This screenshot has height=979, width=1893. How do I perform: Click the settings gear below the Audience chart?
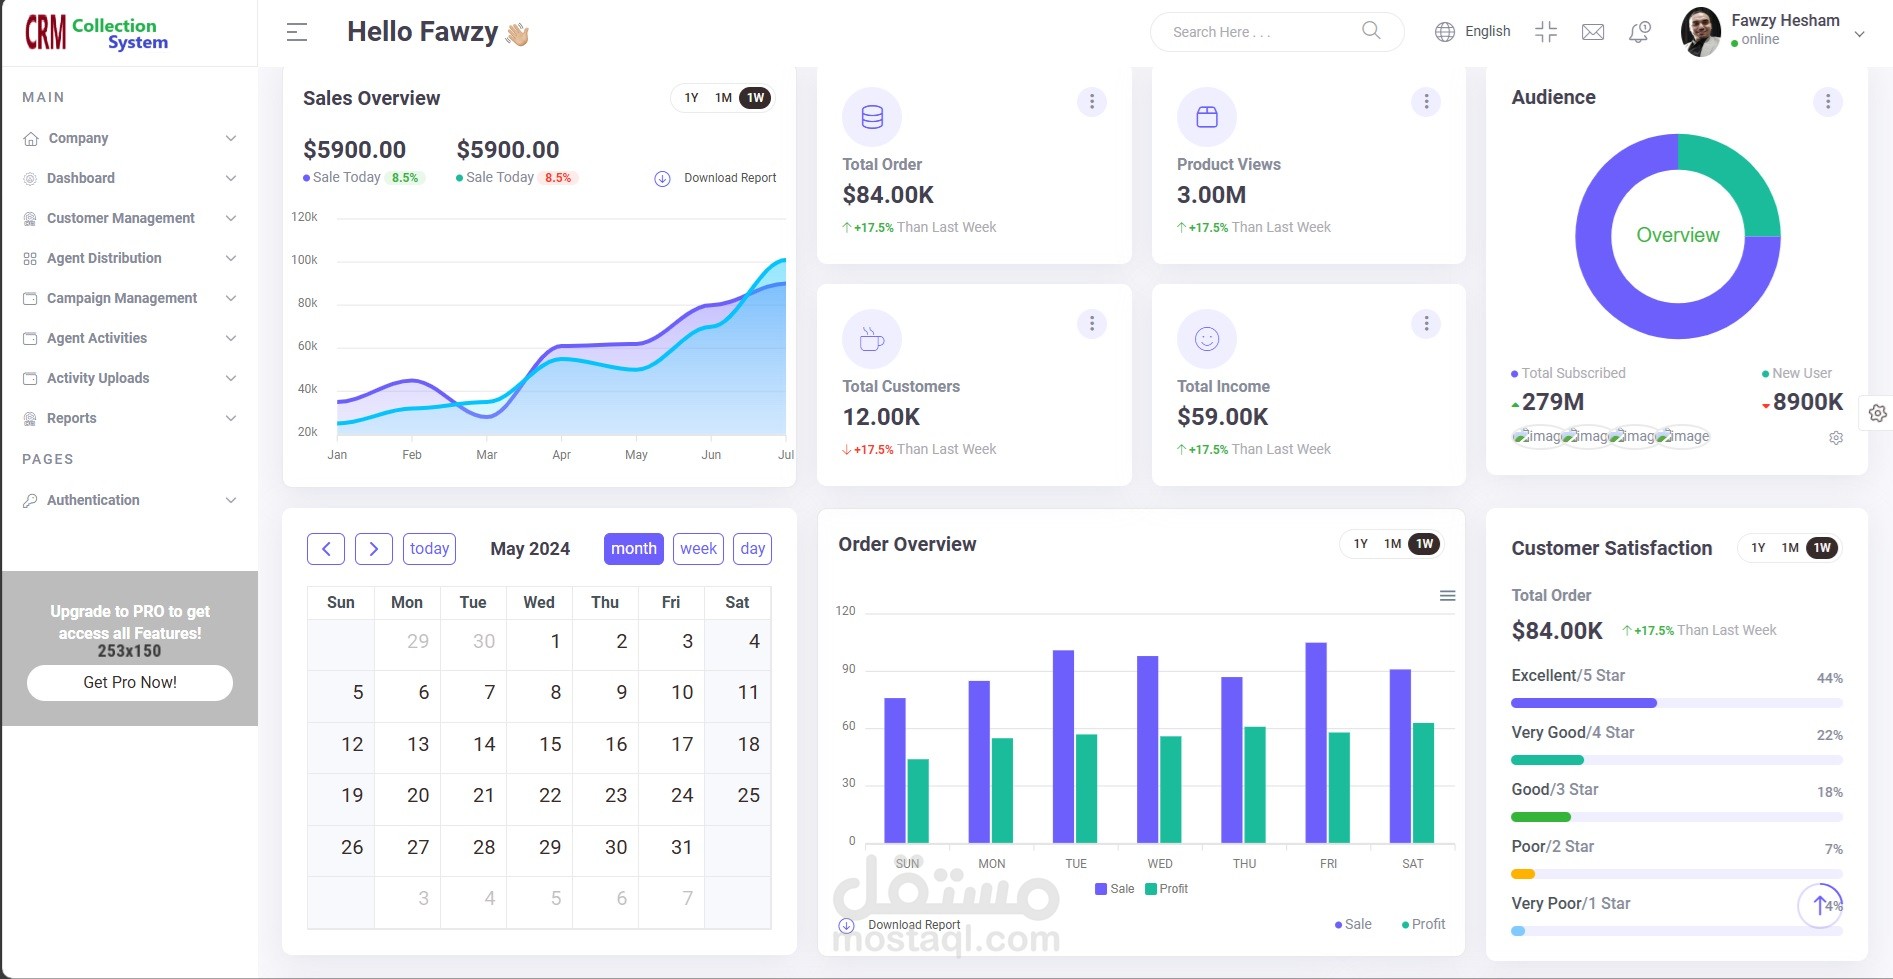point(1836,437)
